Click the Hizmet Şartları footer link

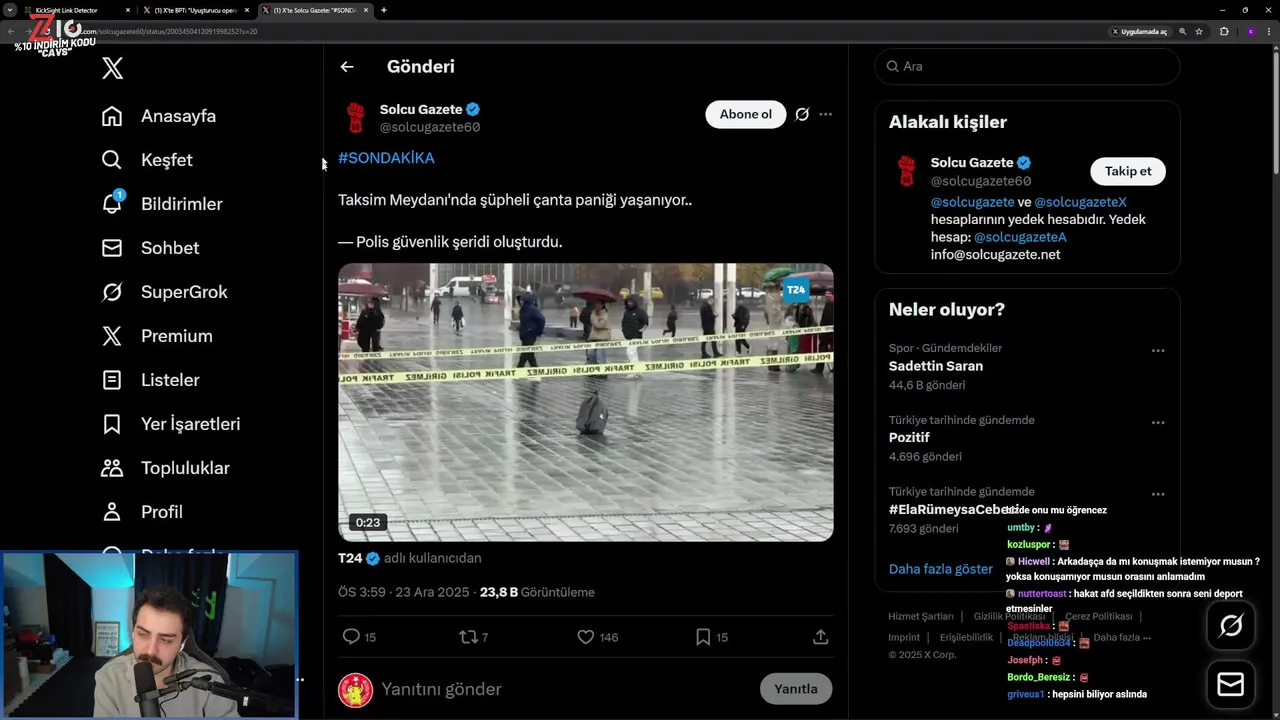pos(921,617)
